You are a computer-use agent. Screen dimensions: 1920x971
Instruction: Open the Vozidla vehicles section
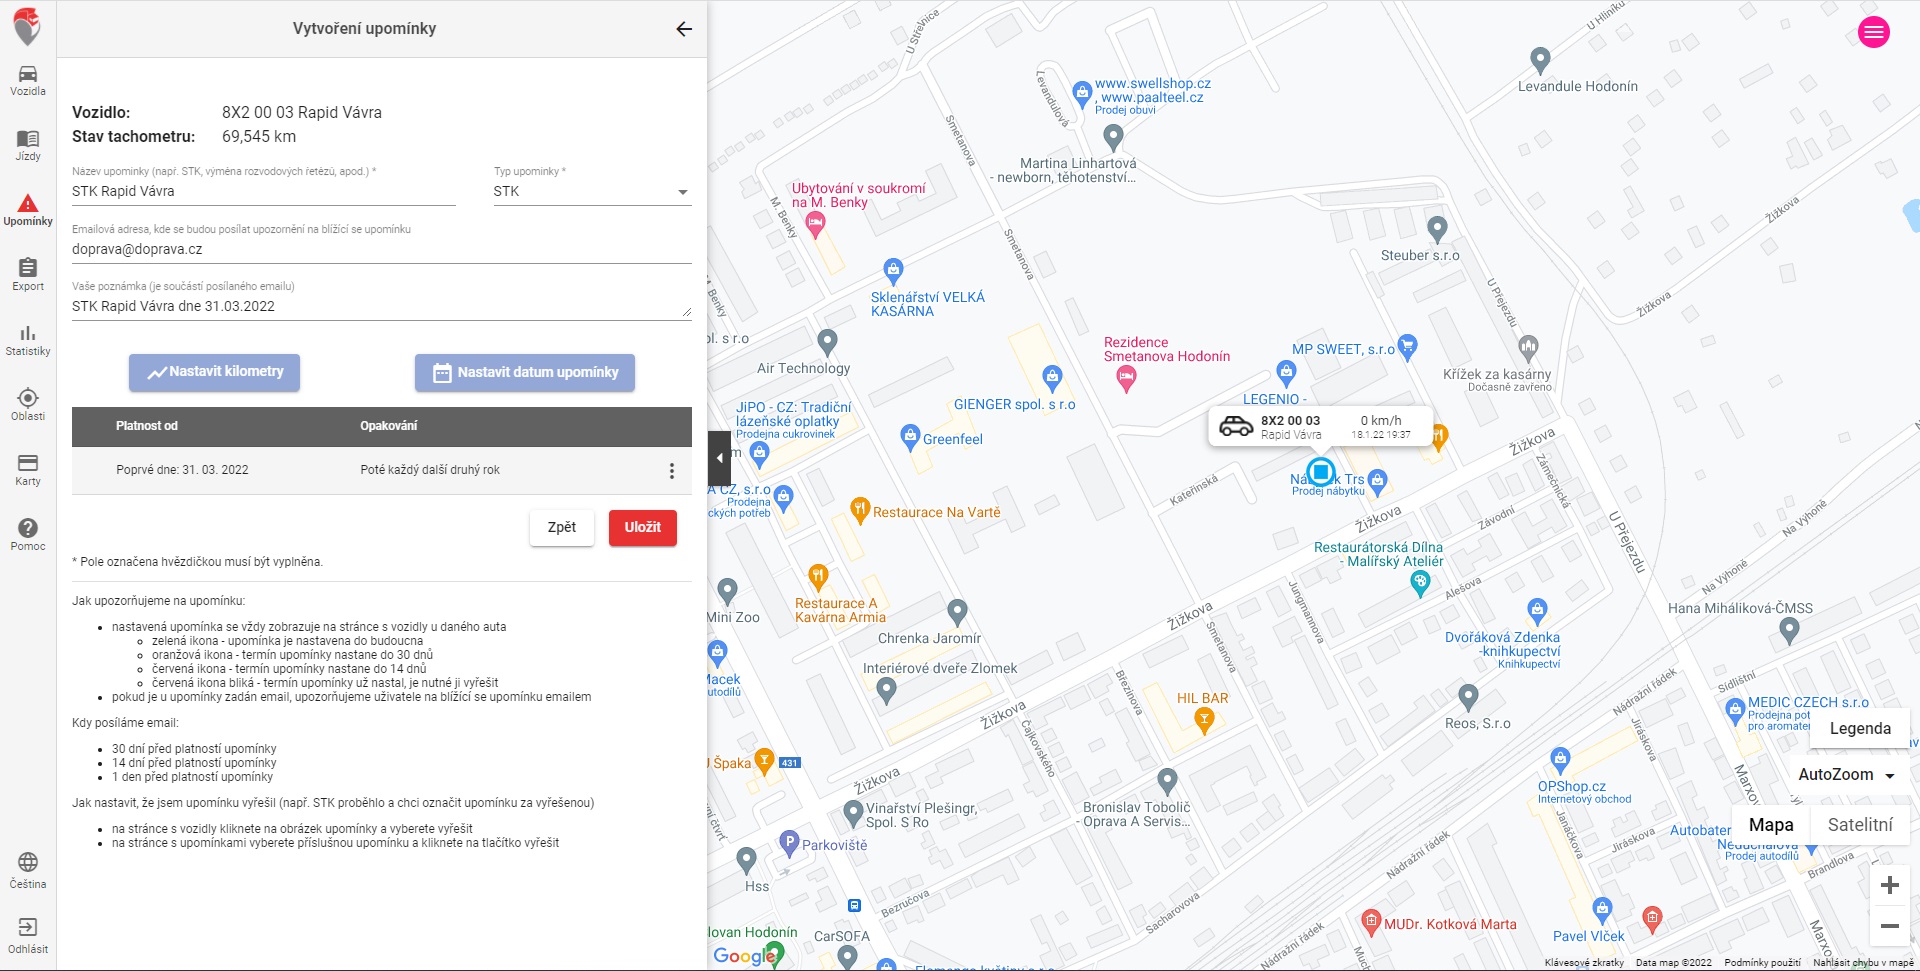tap(28, 80)
